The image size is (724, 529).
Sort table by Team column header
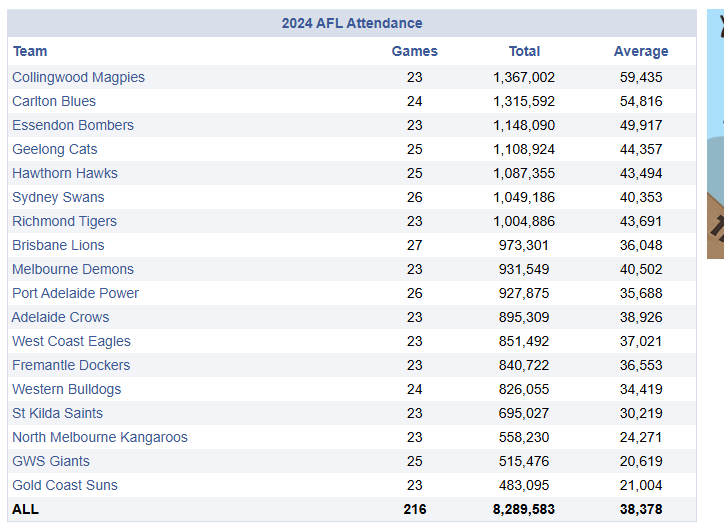click(x=30, y=51)
